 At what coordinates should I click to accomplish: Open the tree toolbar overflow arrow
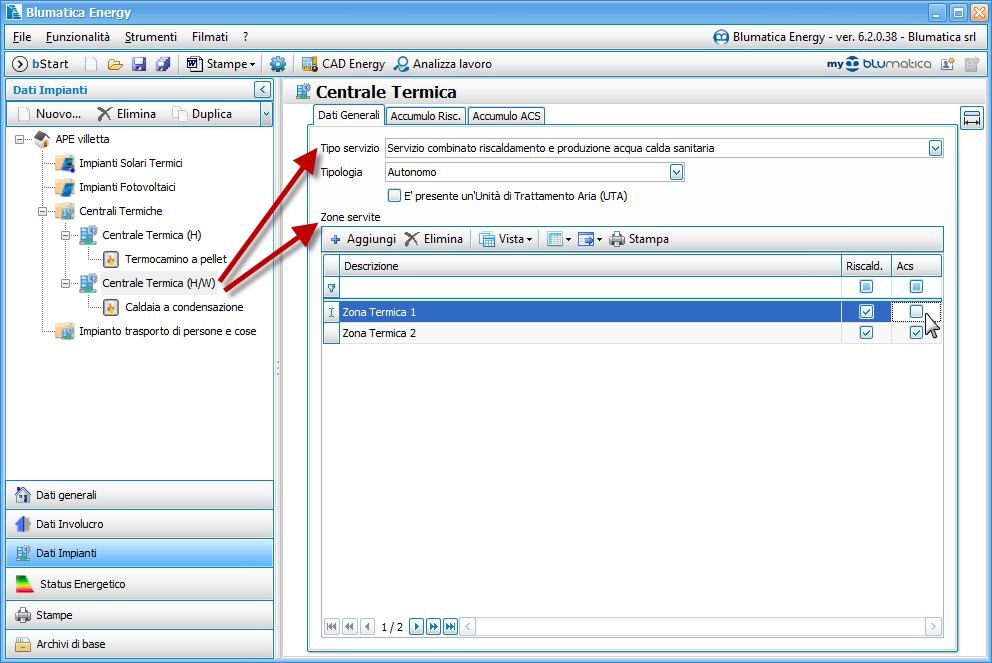[x=266, y=115]
